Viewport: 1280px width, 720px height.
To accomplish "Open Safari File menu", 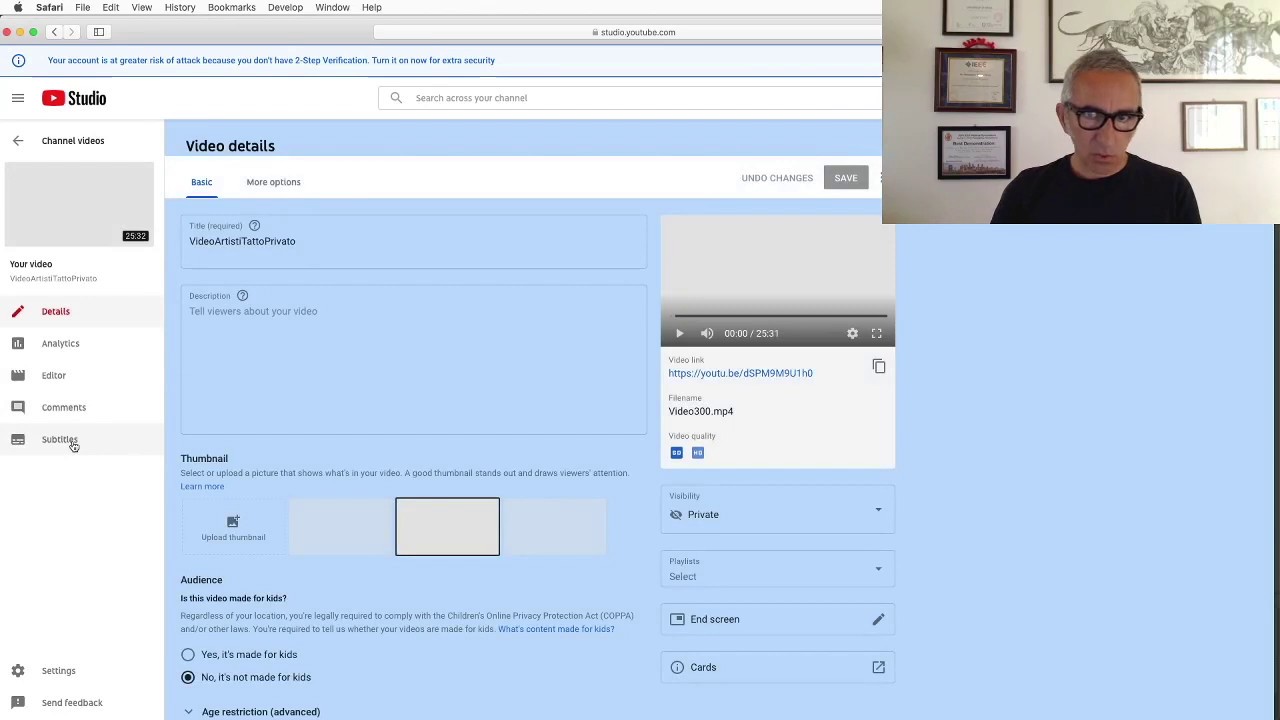I will click(x=83, y=7).
